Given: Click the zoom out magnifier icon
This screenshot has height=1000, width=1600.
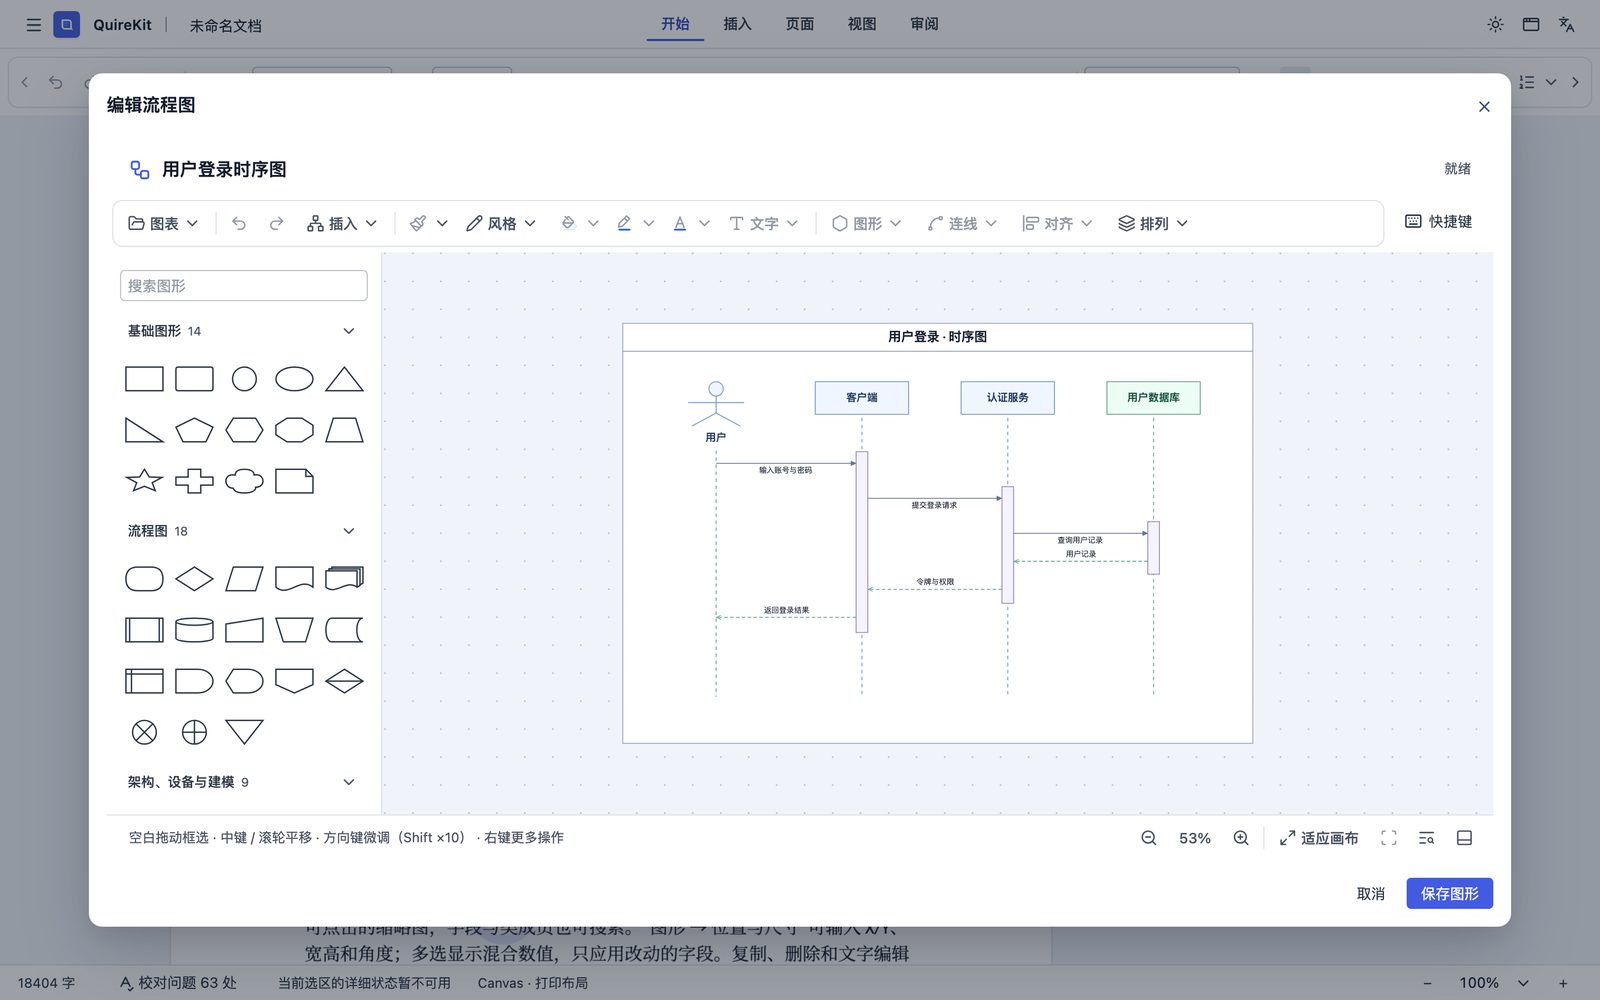Looking at the screenshot, I should [x=1148, y=838].
